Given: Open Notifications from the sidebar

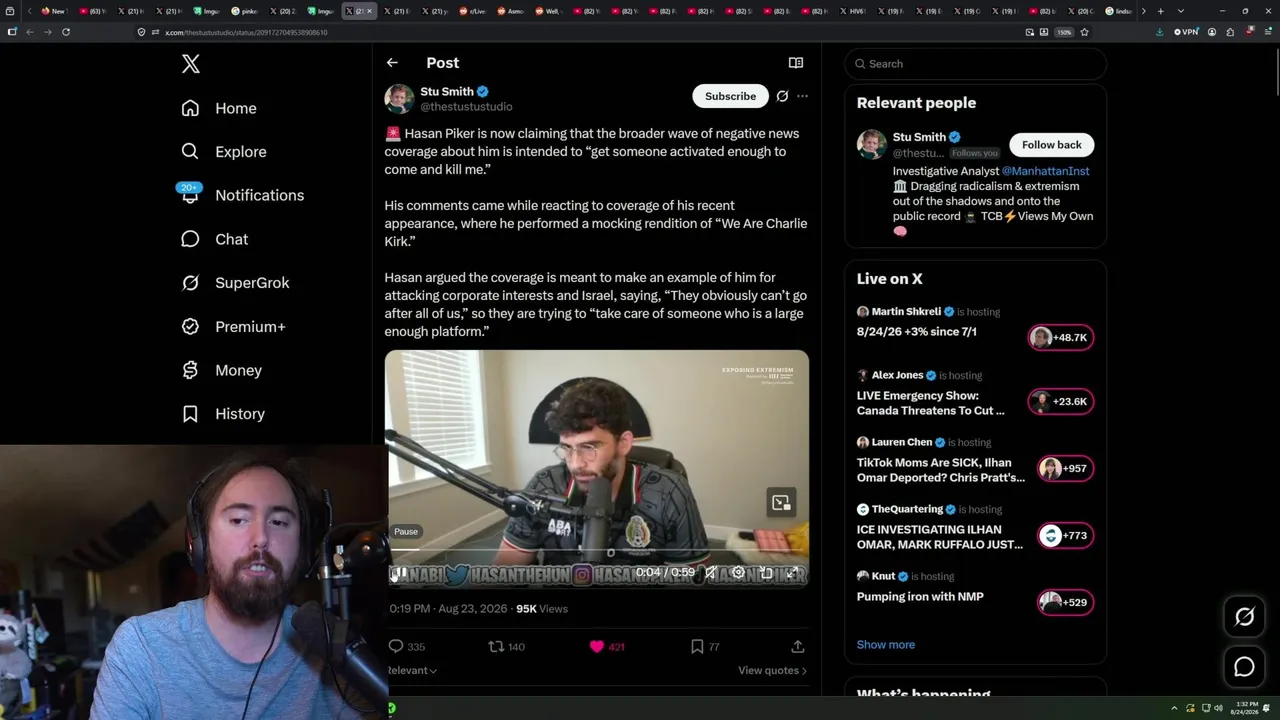Looking at the screenshot, I should pos(242,195).
